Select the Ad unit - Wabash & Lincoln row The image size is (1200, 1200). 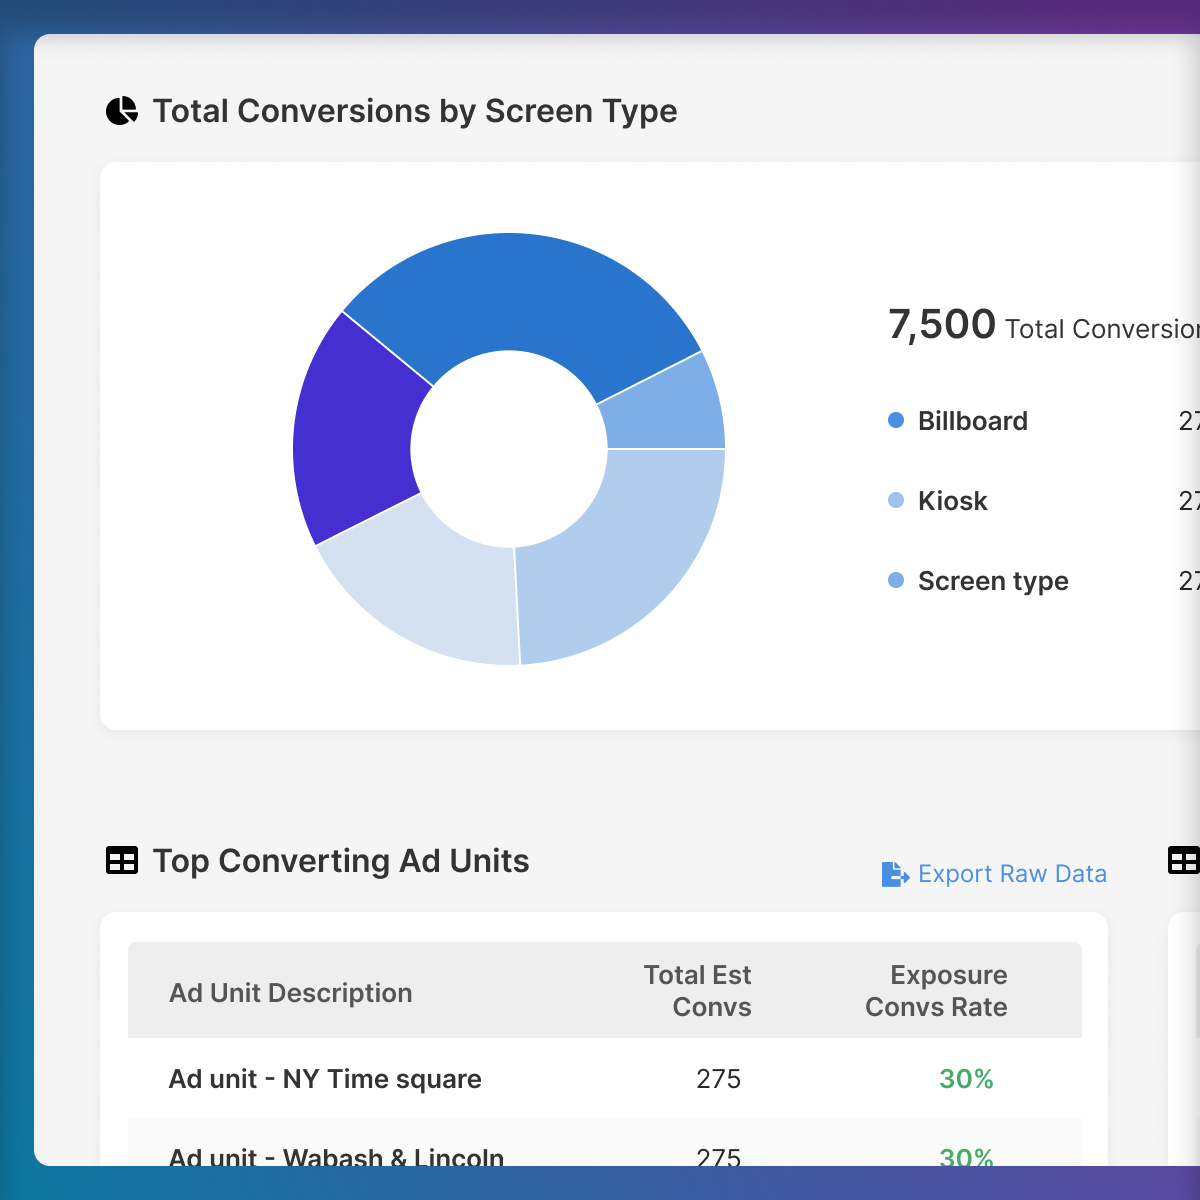(336, 1156)
